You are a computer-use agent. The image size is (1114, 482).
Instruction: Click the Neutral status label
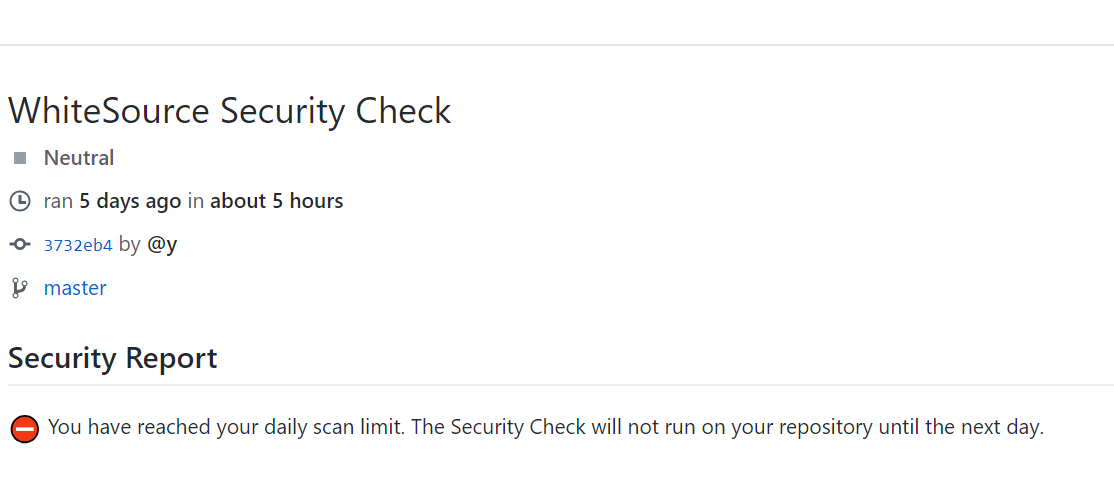point(79,158)
